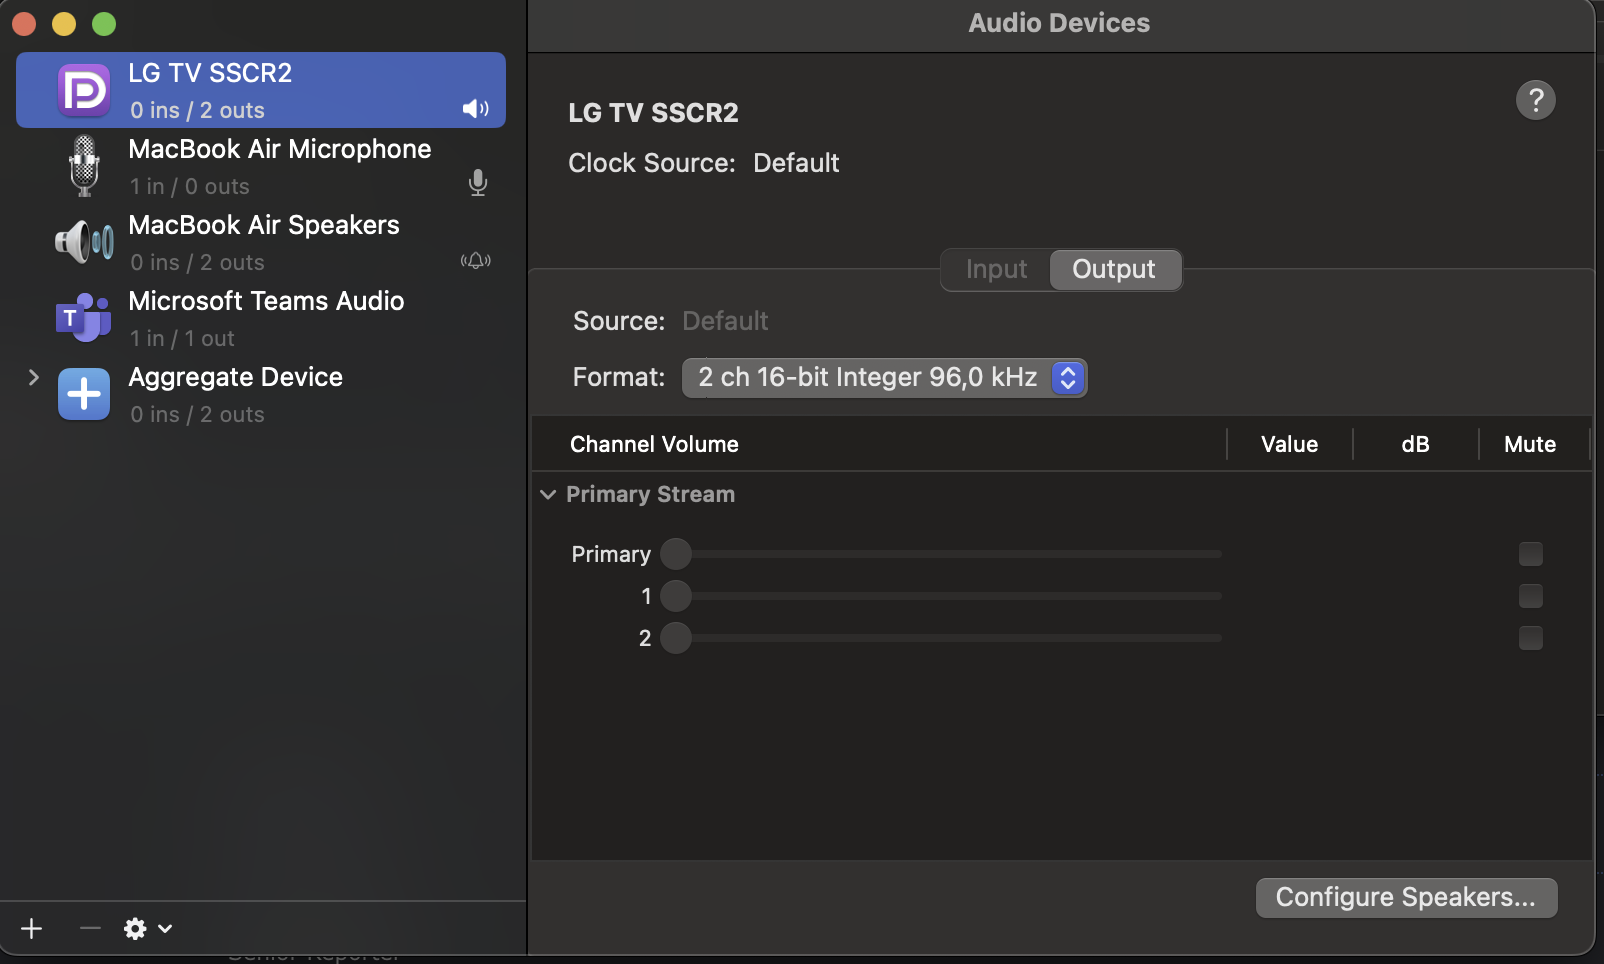Click the Microsoft Teams Audio icon

[x=84, y=318]
